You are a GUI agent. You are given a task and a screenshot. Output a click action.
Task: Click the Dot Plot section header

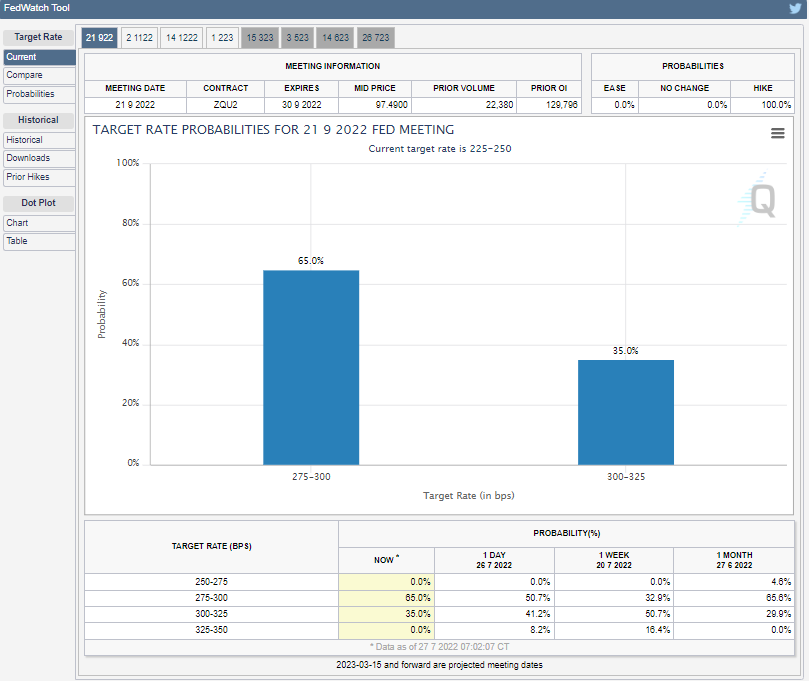tap(38, 203)
